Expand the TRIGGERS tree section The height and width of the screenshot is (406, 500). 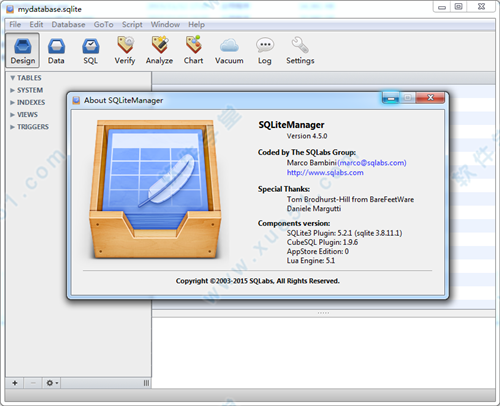coord(13,127)
